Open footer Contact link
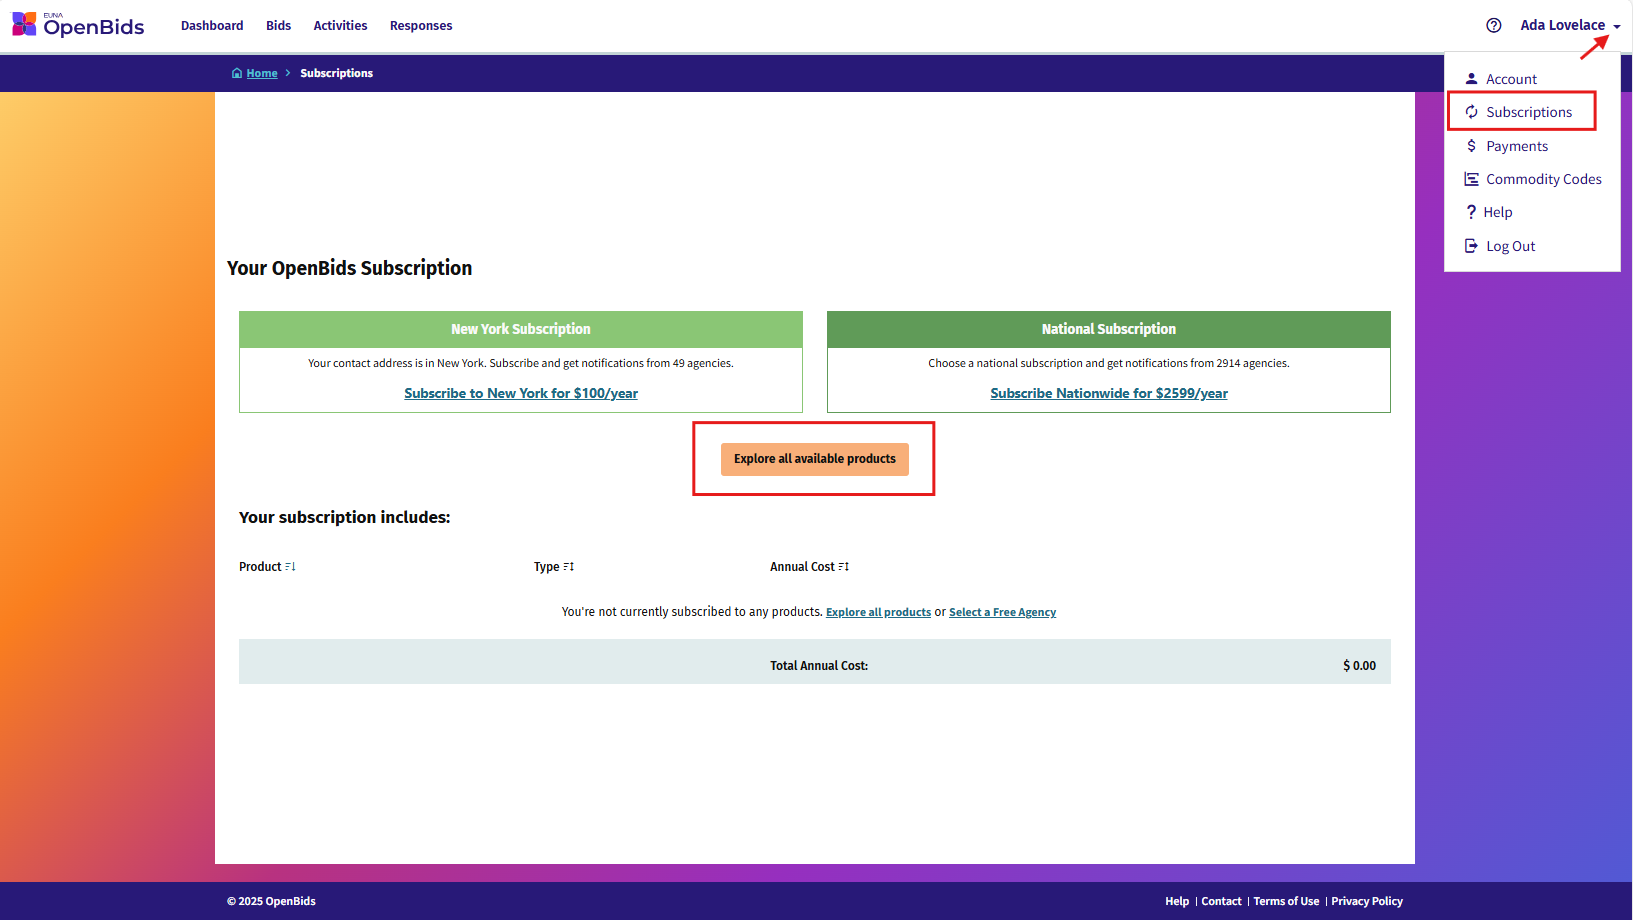The height and width of the screenshot is (920, 1633). [1221, 901]
